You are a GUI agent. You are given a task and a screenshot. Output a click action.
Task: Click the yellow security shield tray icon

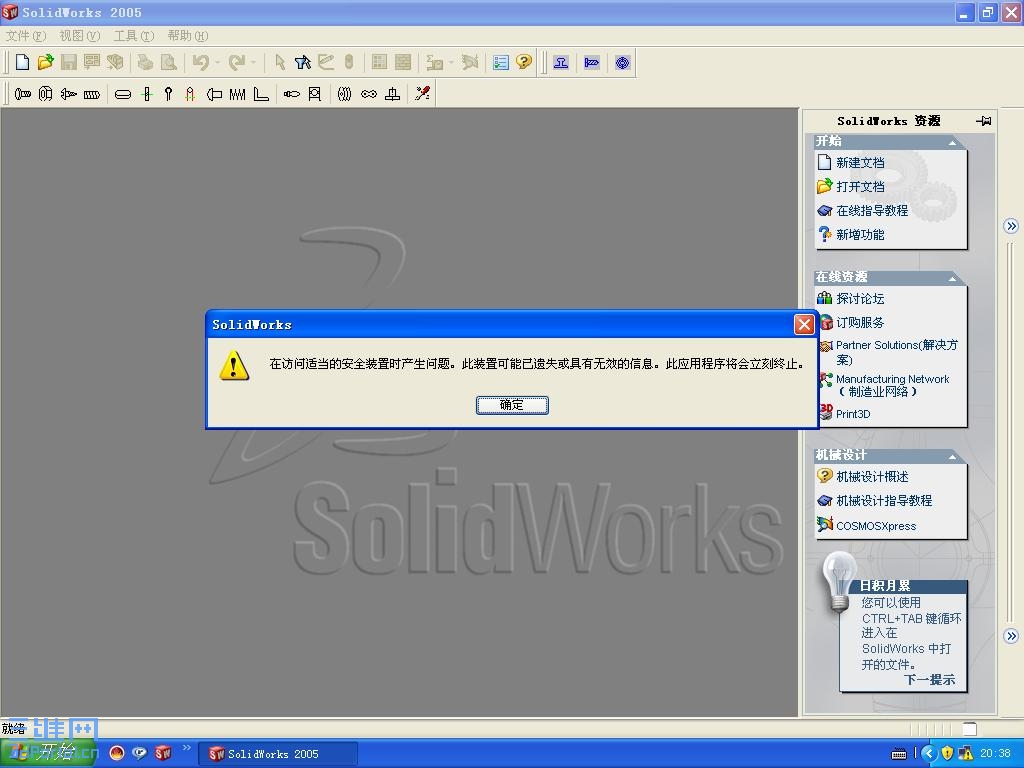[947, 754]
